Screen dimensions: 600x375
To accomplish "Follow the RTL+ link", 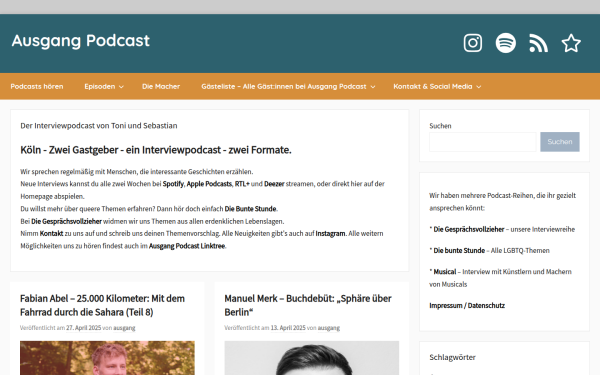I will pyautogui.click(x=242, y=184).
